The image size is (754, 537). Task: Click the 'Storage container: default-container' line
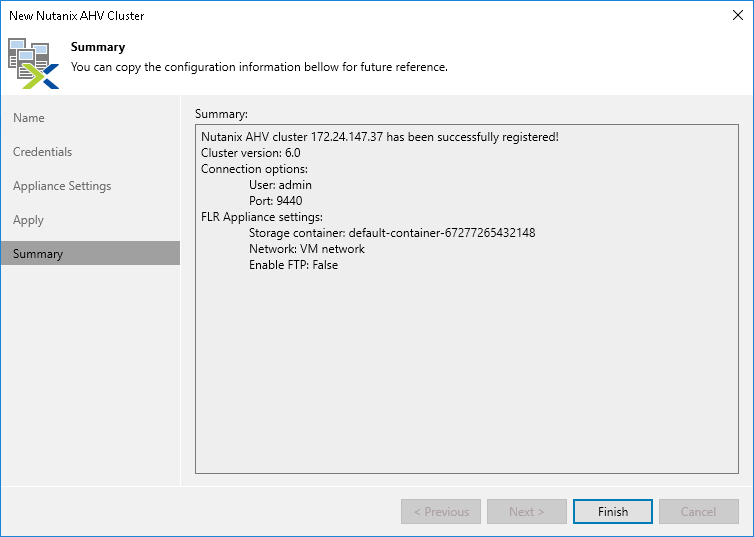[x=392, y=233]
